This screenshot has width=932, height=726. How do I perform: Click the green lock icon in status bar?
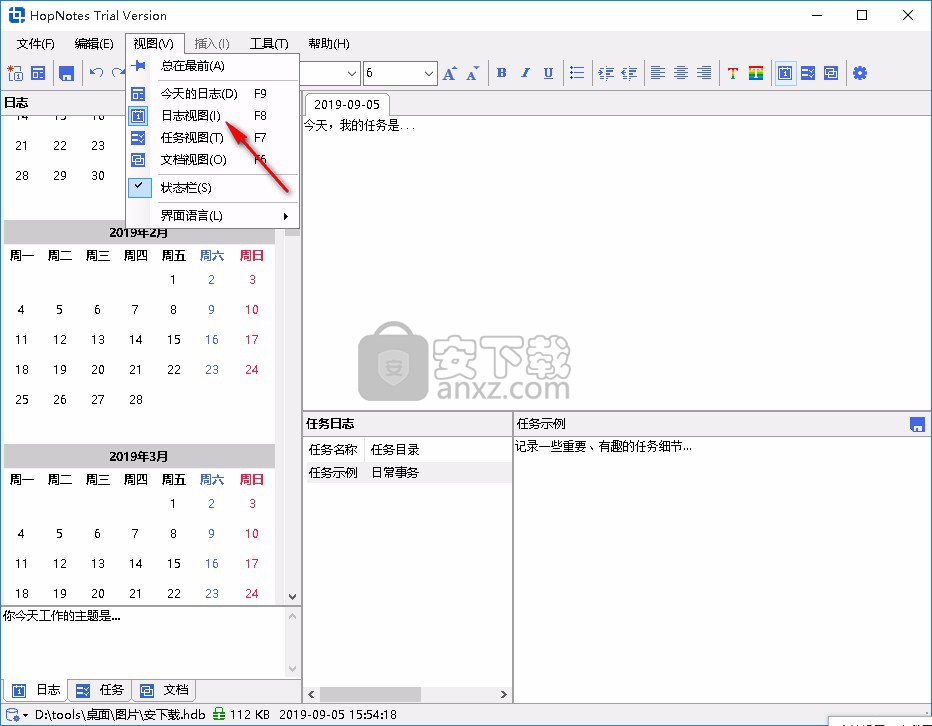pos(219,714)
